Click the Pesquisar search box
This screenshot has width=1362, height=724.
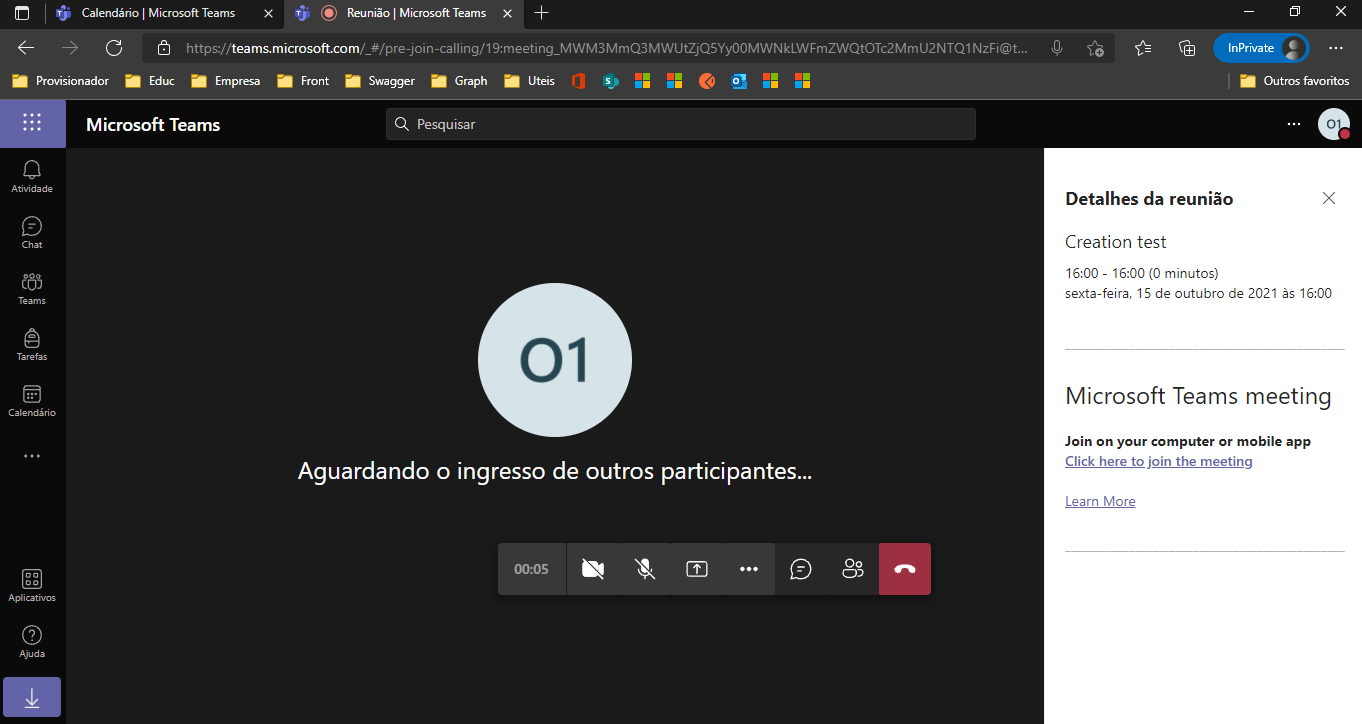[681, 124]
